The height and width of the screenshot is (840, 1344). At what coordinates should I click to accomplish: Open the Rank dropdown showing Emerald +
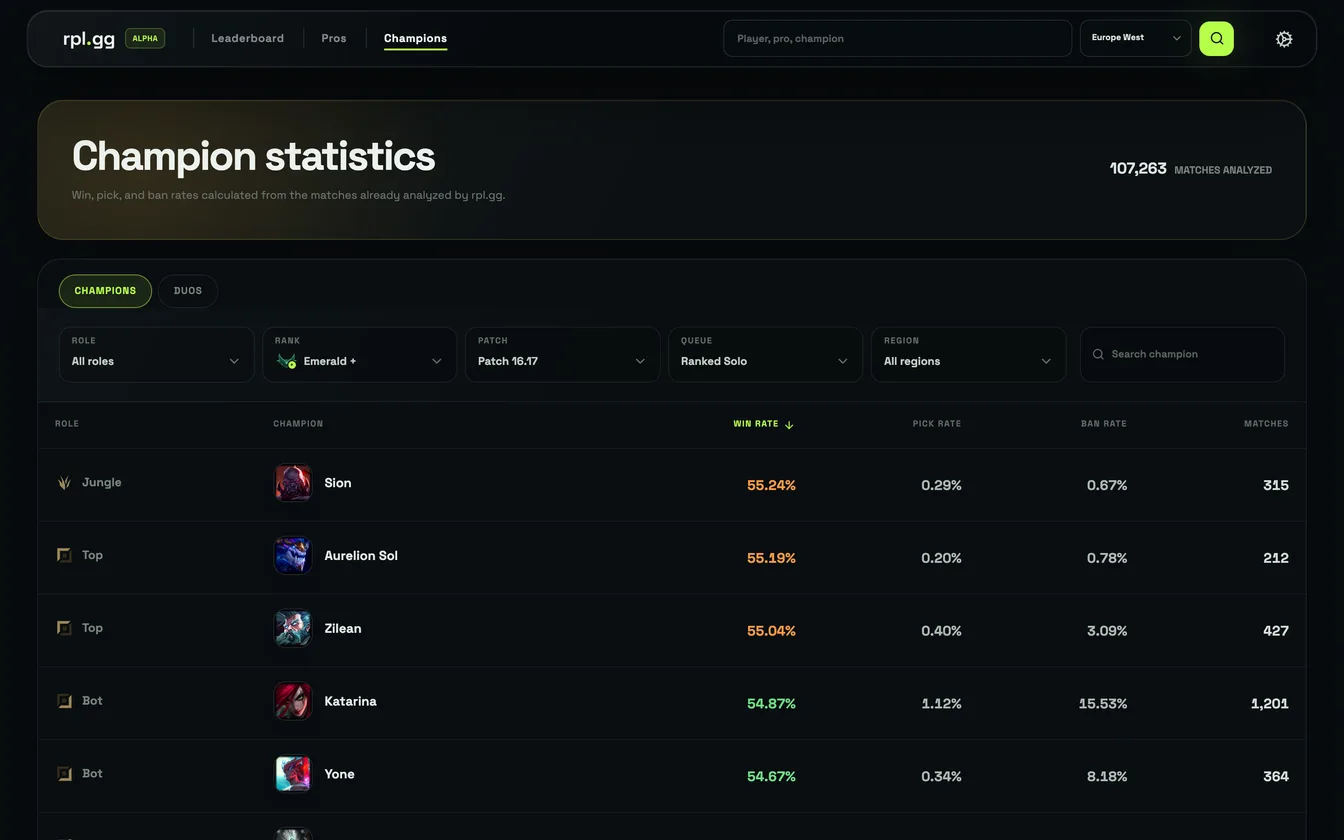click(359, 354)
